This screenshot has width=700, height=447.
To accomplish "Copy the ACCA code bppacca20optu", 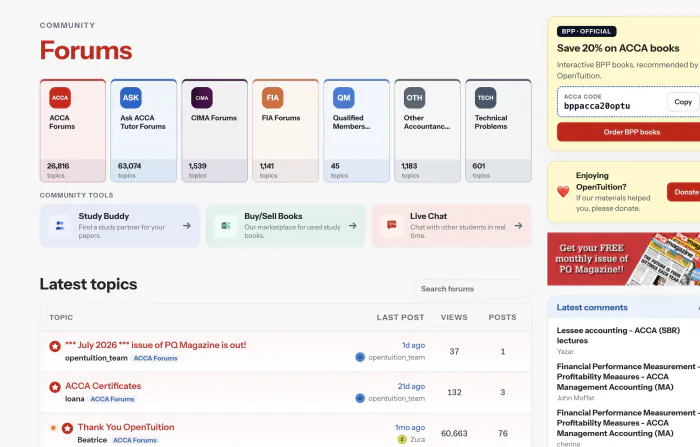I will pyautogui.click(x=683, y=102).
